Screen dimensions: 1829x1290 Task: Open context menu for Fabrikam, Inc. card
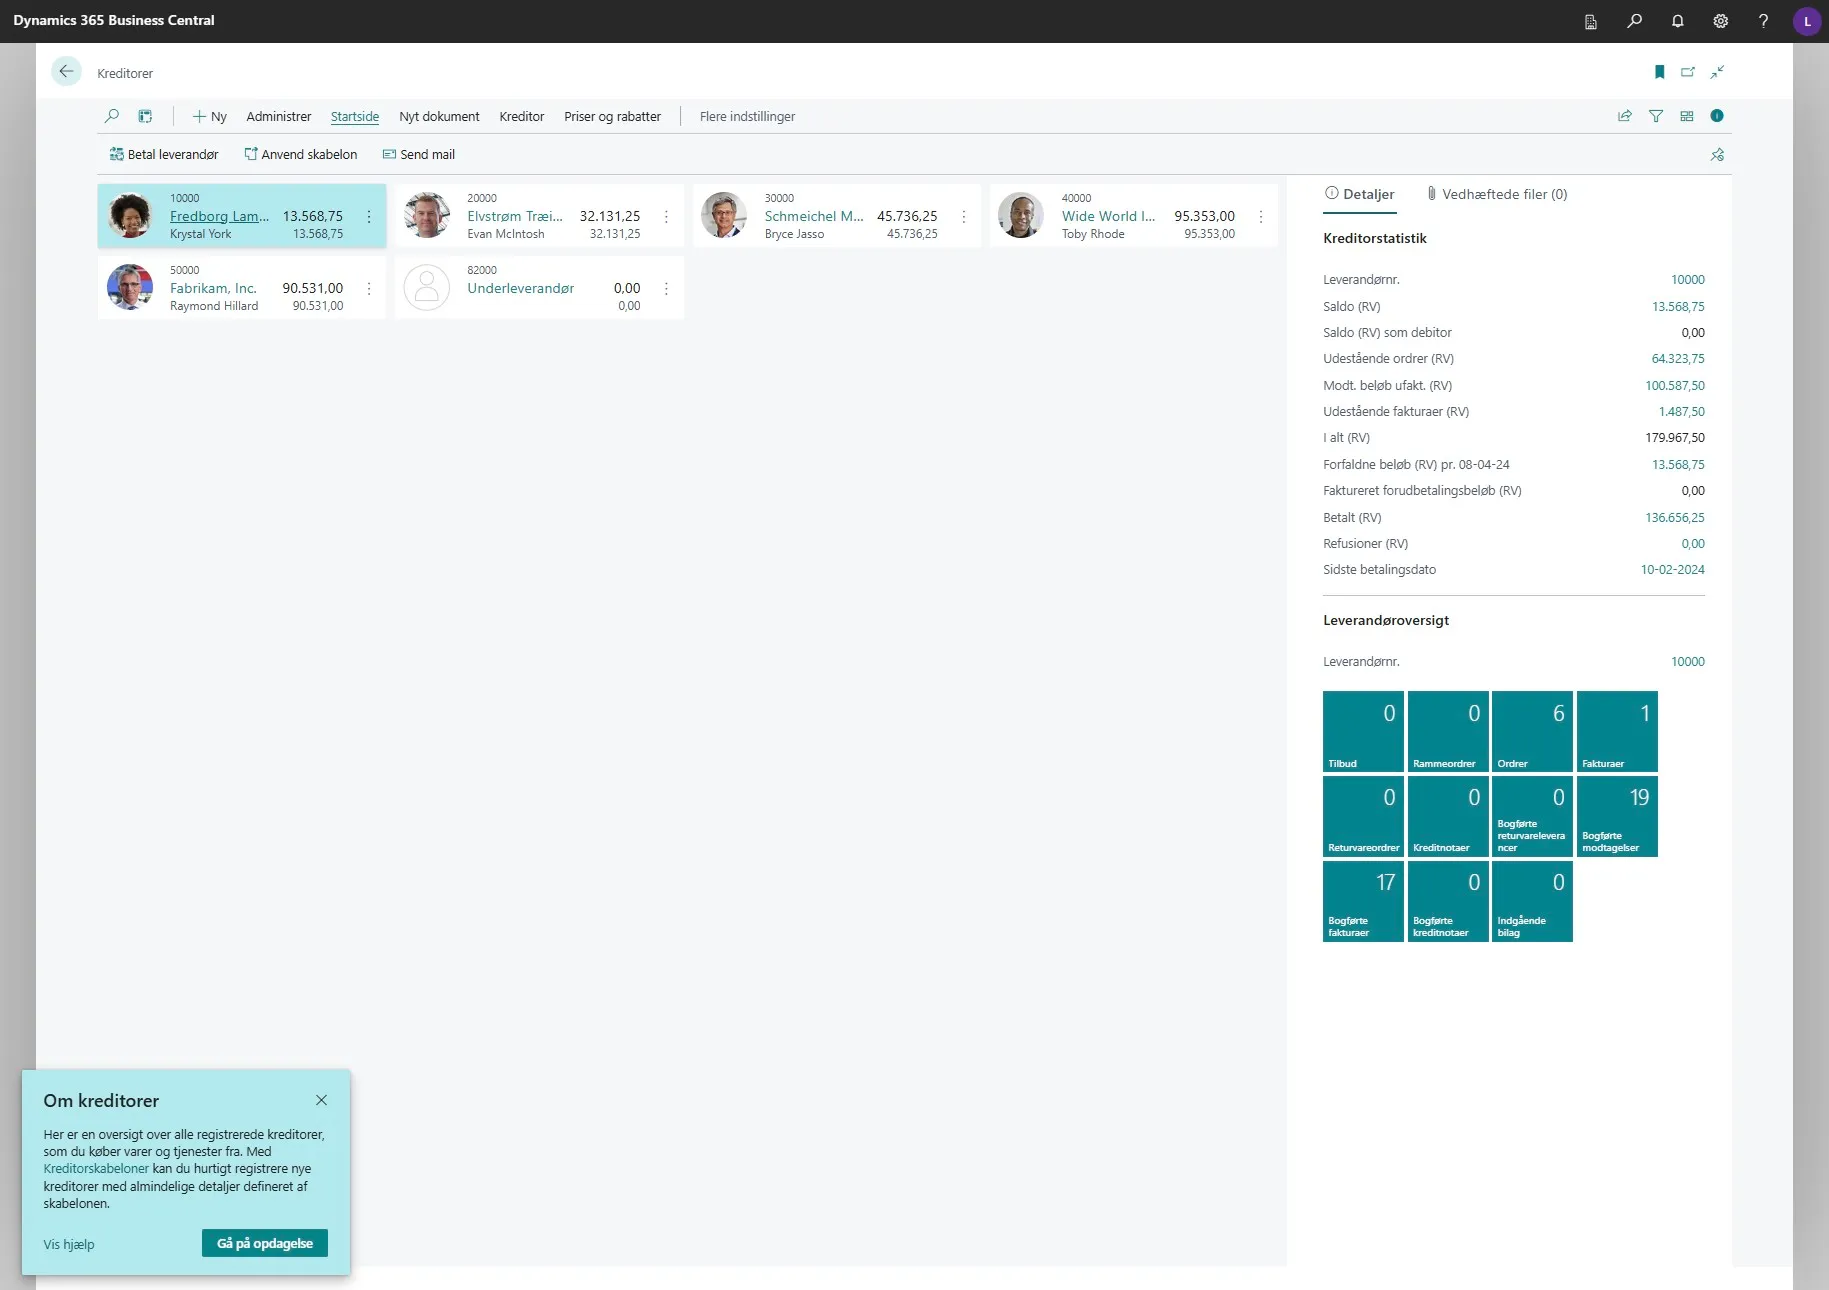coord(369,289)
